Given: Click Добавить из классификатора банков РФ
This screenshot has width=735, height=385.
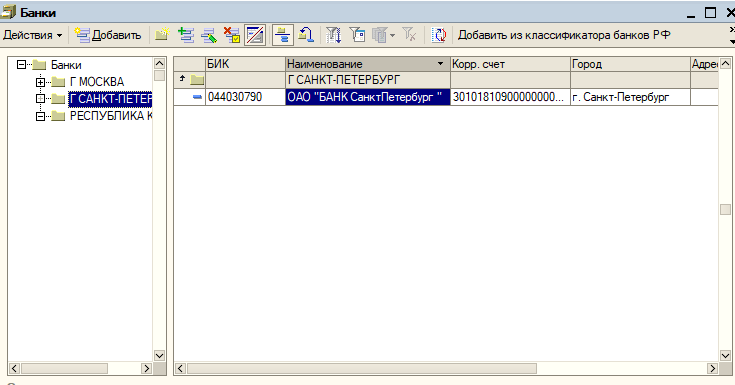Looking at the screenshot, I should pos(564,35).
